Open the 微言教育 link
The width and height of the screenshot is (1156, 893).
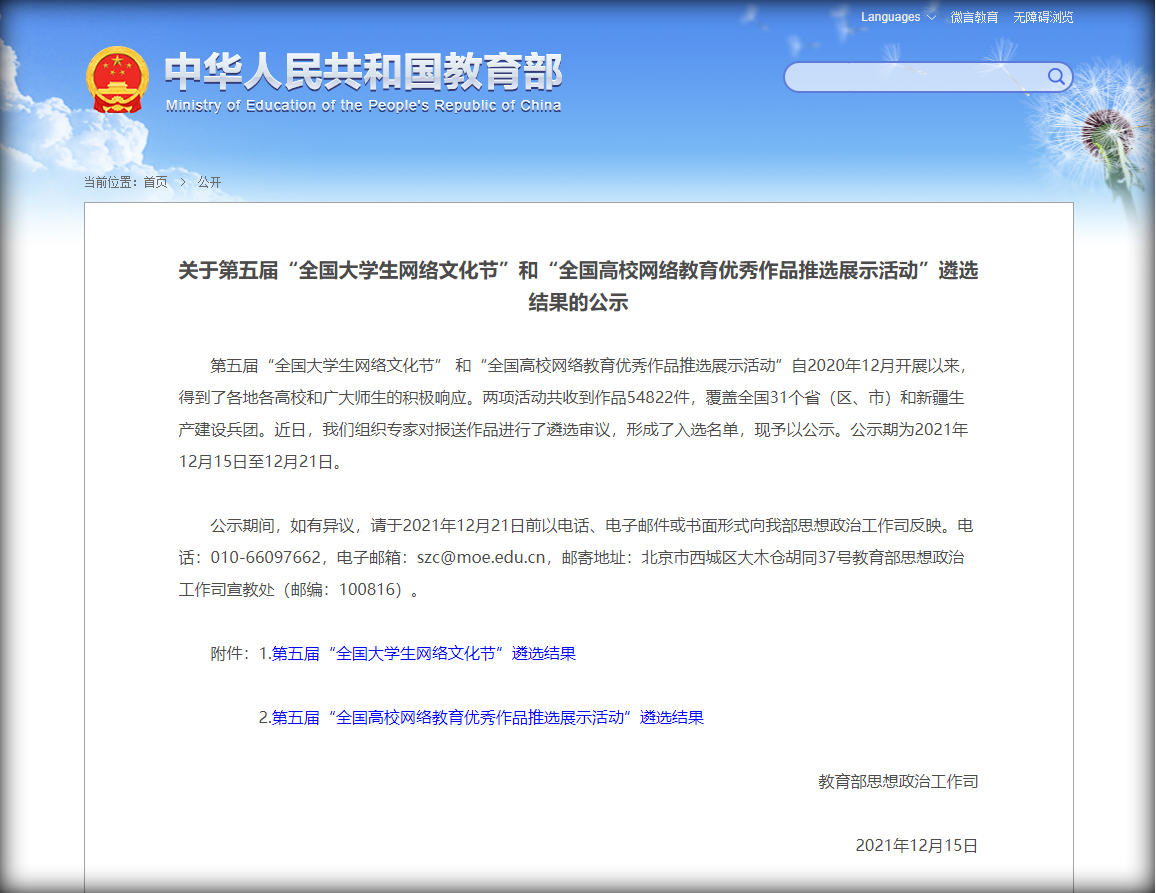974,18
